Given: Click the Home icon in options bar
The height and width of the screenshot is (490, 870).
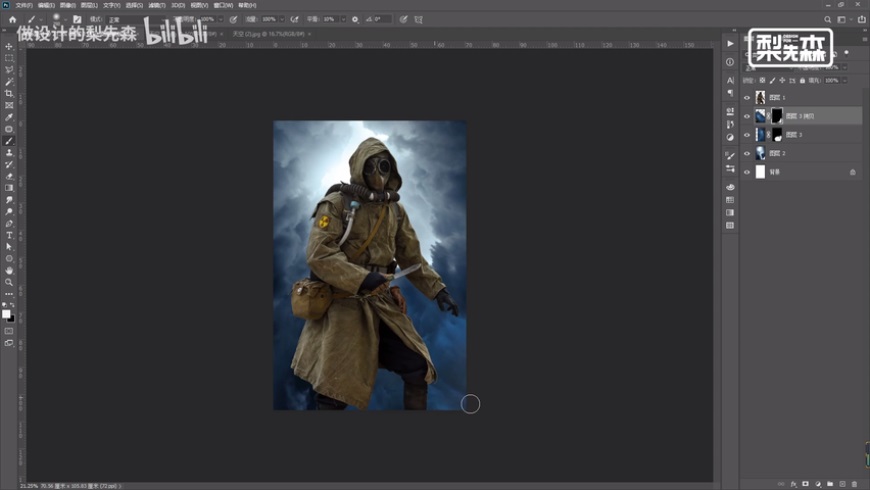Looking at the screenshot, I should point(13,19).
